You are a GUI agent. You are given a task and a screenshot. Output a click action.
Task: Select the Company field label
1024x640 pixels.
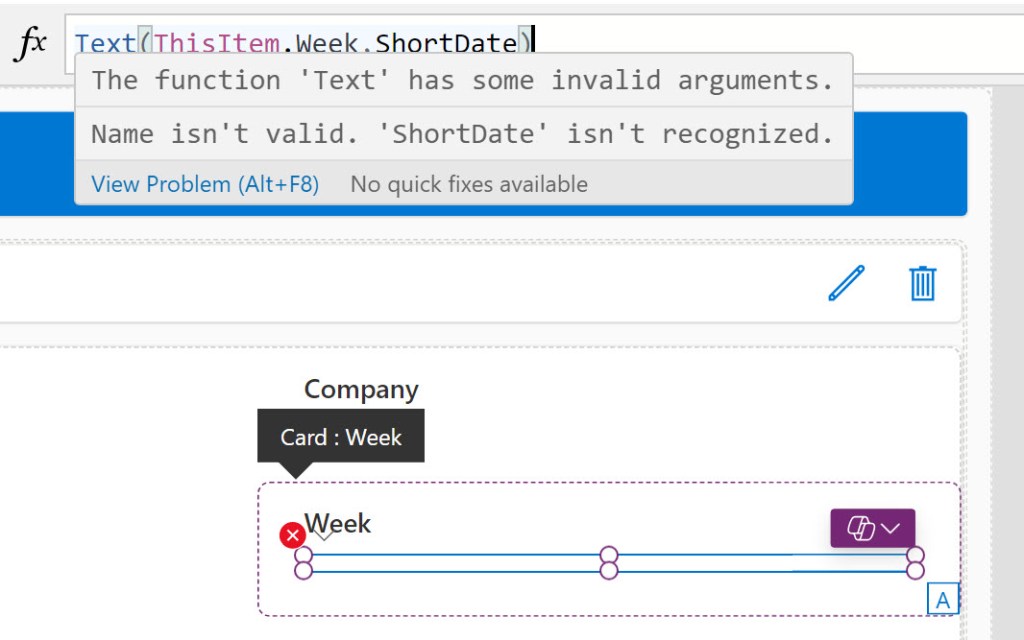point(361,389)
